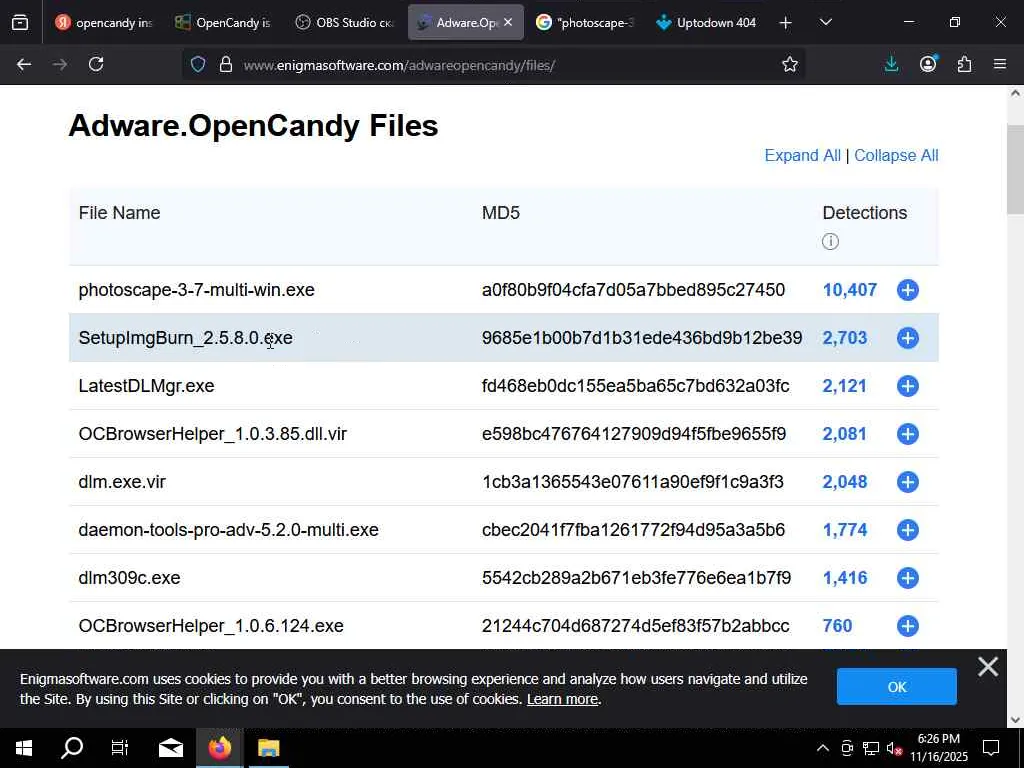Open the Firefox account menu
The image size is (1024, 768).
[x=928, y=64]
